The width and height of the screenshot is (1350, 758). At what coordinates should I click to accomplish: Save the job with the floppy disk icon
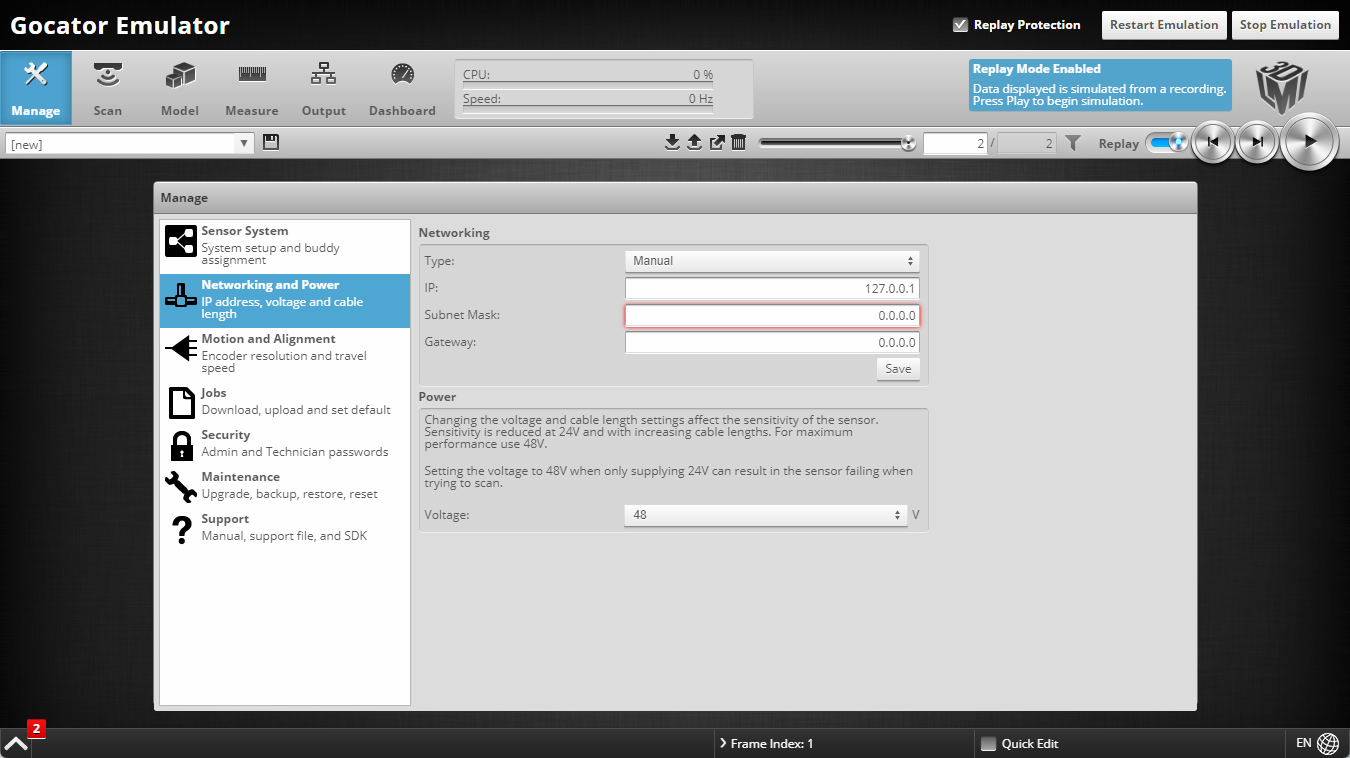271,143
